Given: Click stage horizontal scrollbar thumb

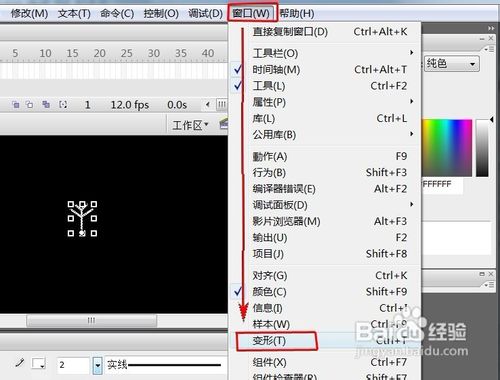Looking at the screenshot, I should (x=91, y=321).
